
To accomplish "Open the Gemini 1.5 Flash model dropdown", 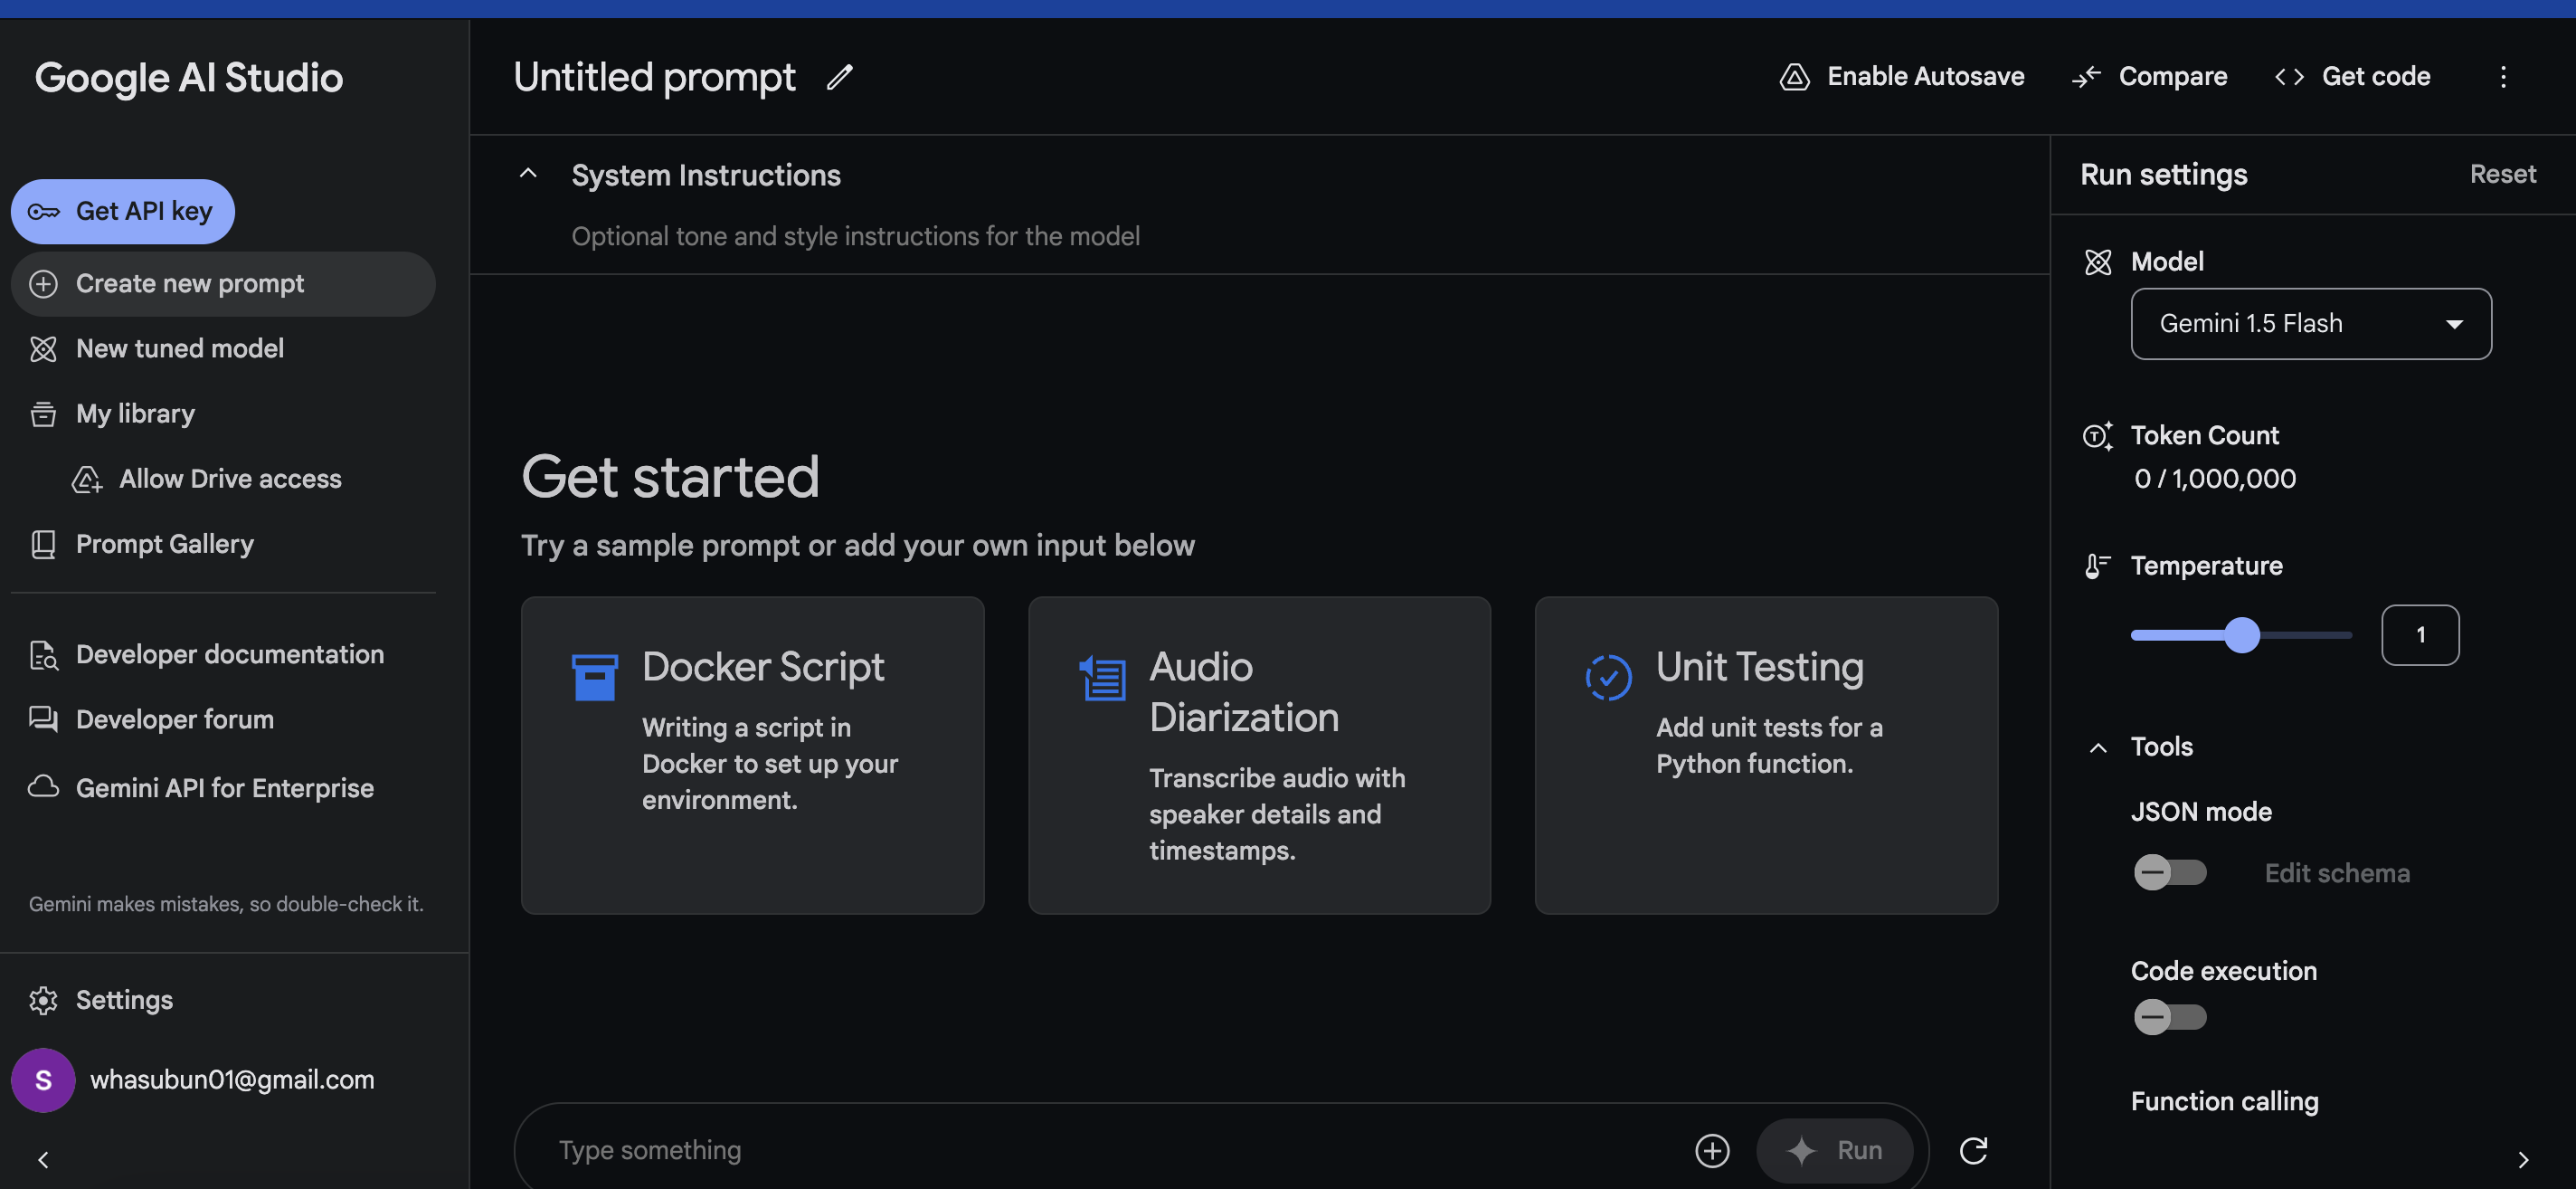I will tap(2310, 324).
